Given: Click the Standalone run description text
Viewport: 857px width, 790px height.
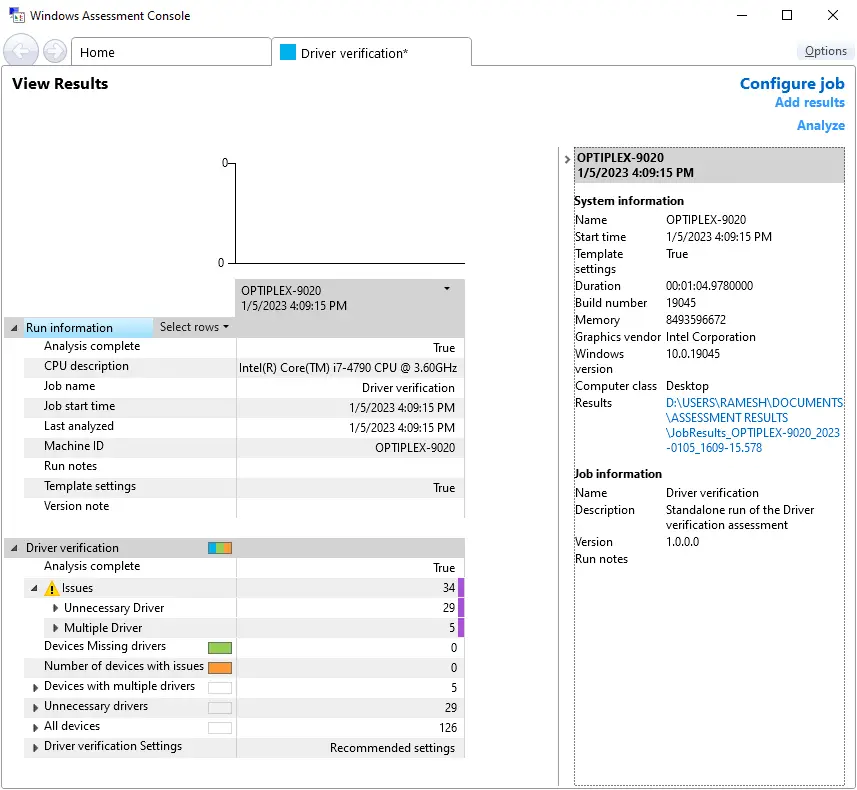Looking at the screenshot, I should 739,517.
